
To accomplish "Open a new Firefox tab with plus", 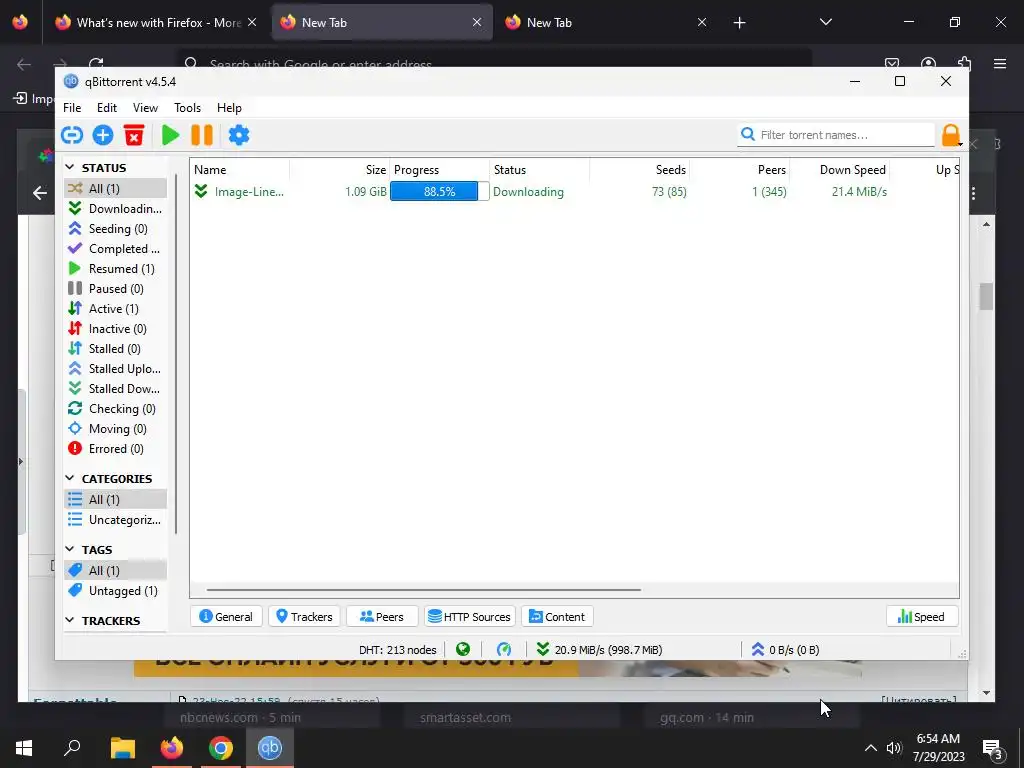I will click(x=739, y=23).
